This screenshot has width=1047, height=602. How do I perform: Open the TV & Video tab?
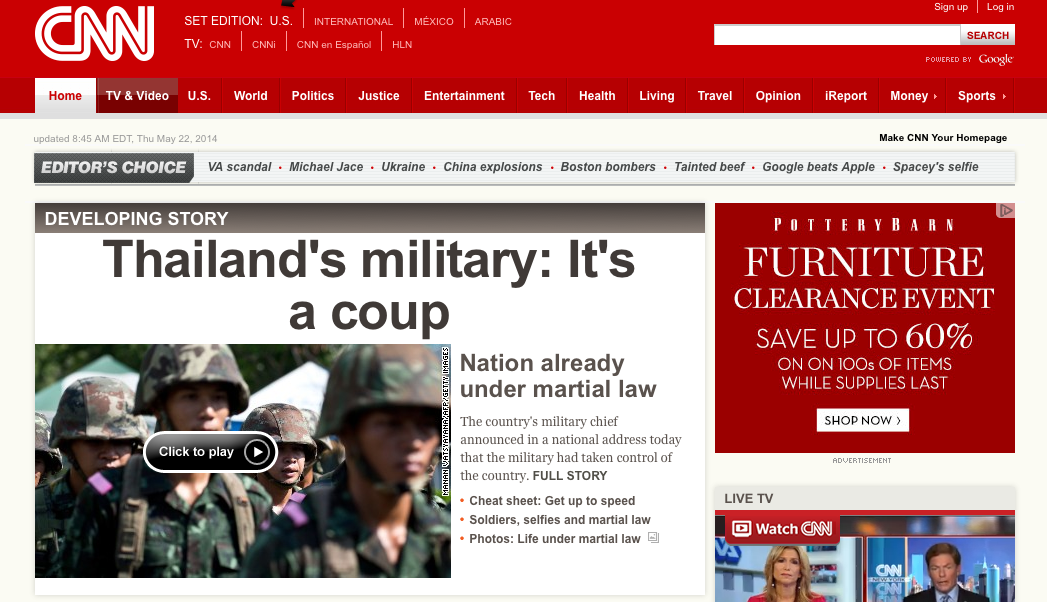click(x=138, y=95)
